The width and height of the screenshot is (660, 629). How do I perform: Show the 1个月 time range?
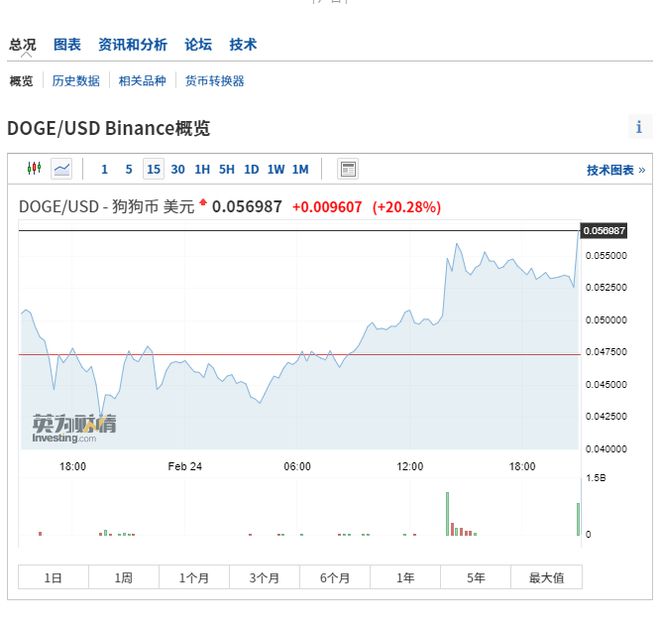tap(194, 578)
